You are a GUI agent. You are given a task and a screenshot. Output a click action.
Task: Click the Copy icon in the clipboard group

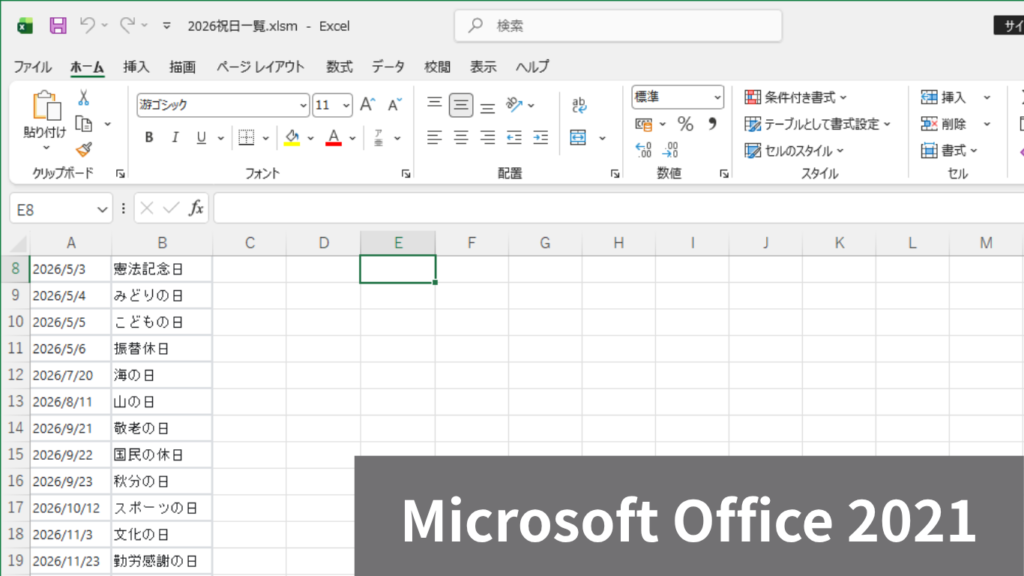(x=84, y=123)
